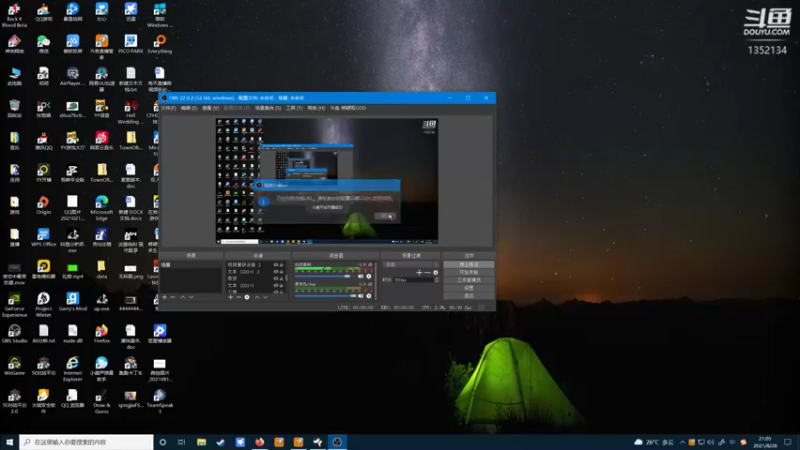Open File Explorer from taskbar
The width and height of the screenshot is (800, 450).
[x=201, y=442]
